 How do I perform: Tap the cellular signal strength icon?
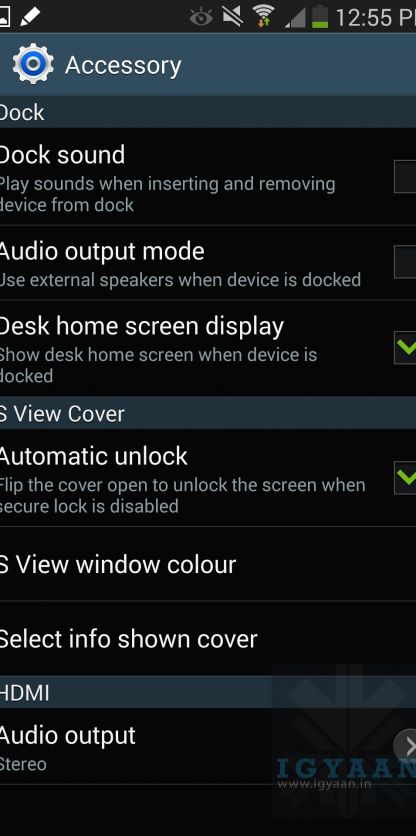tap(295, 18)
